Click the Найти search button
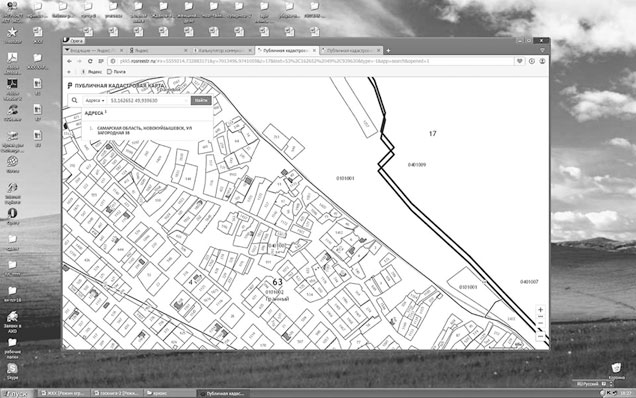Viewport: 636px width, 398px height. (x=201, y=100)
